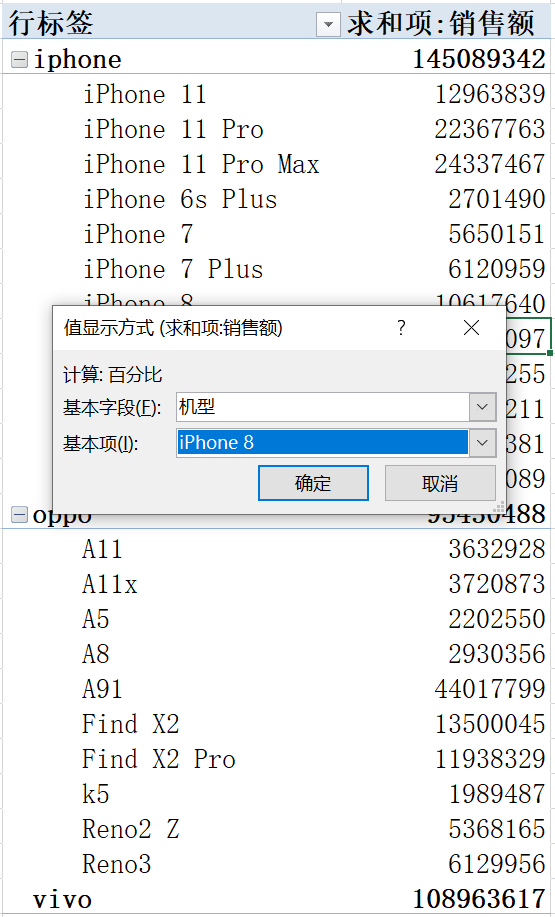Click the 确定 button
555x917 pixels.
(x=313, y=483)
